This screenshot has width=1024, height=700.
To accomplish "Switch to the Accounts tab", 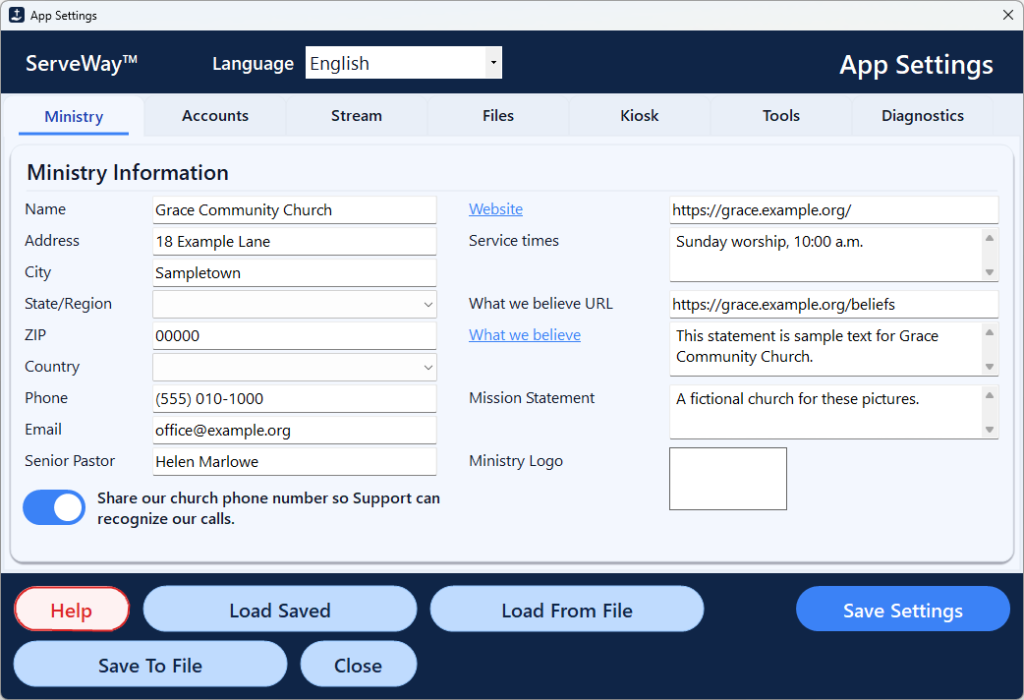I will 215,116.
